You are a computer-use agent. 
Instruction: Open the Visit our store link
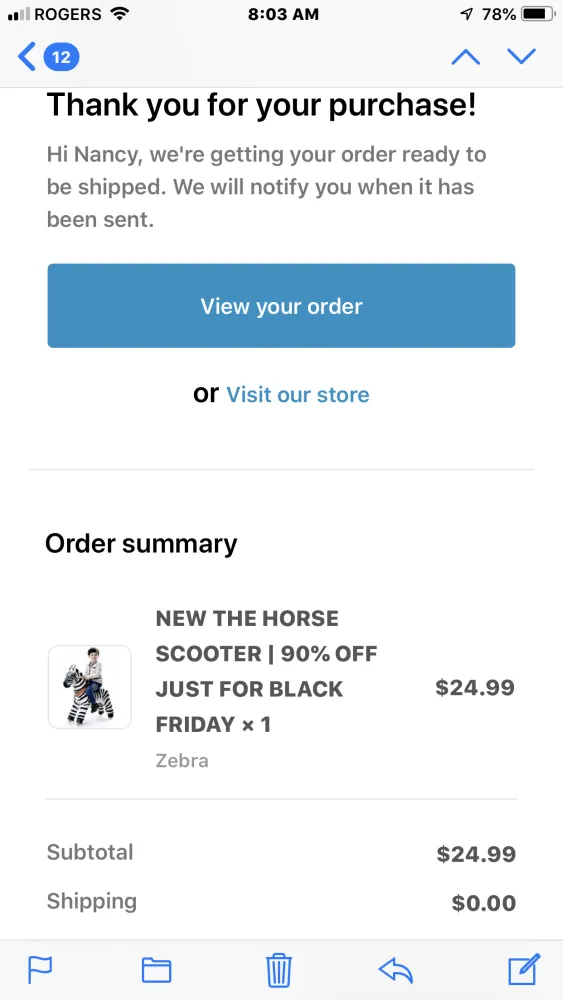298,395
